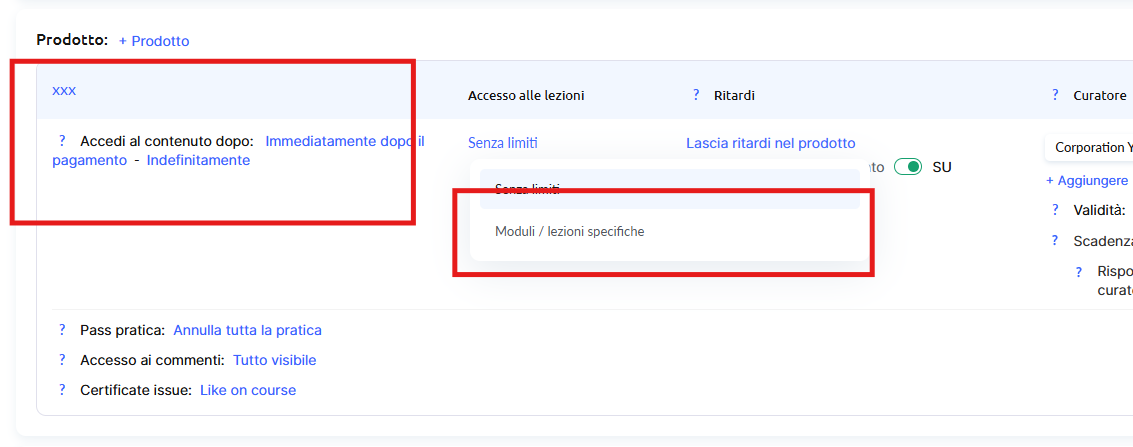Open the Corporation curator dropdown
Screen dimensions: 1133x447
[x=1090, y=147]
